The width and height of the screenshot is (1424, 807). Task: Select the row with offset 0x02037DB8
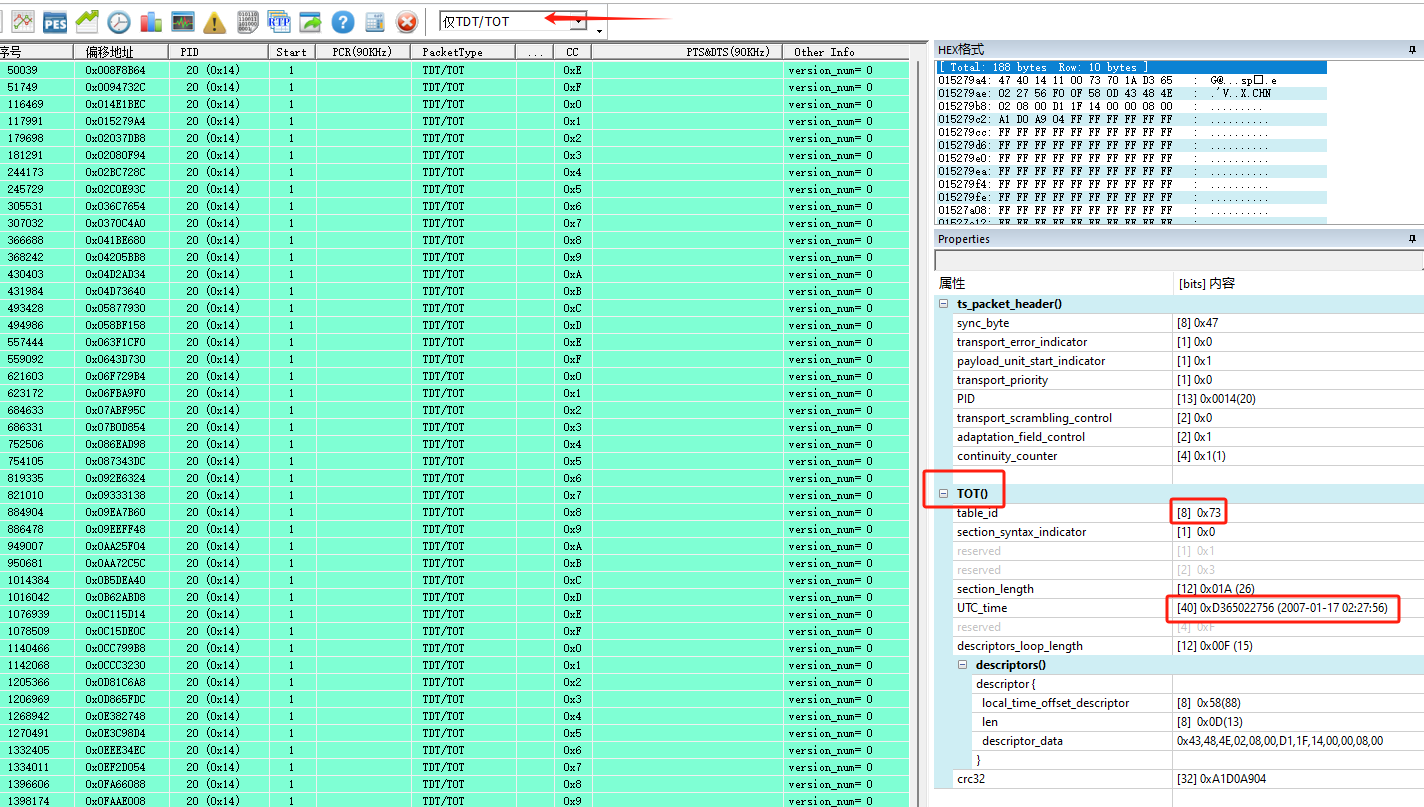point(454,138)
